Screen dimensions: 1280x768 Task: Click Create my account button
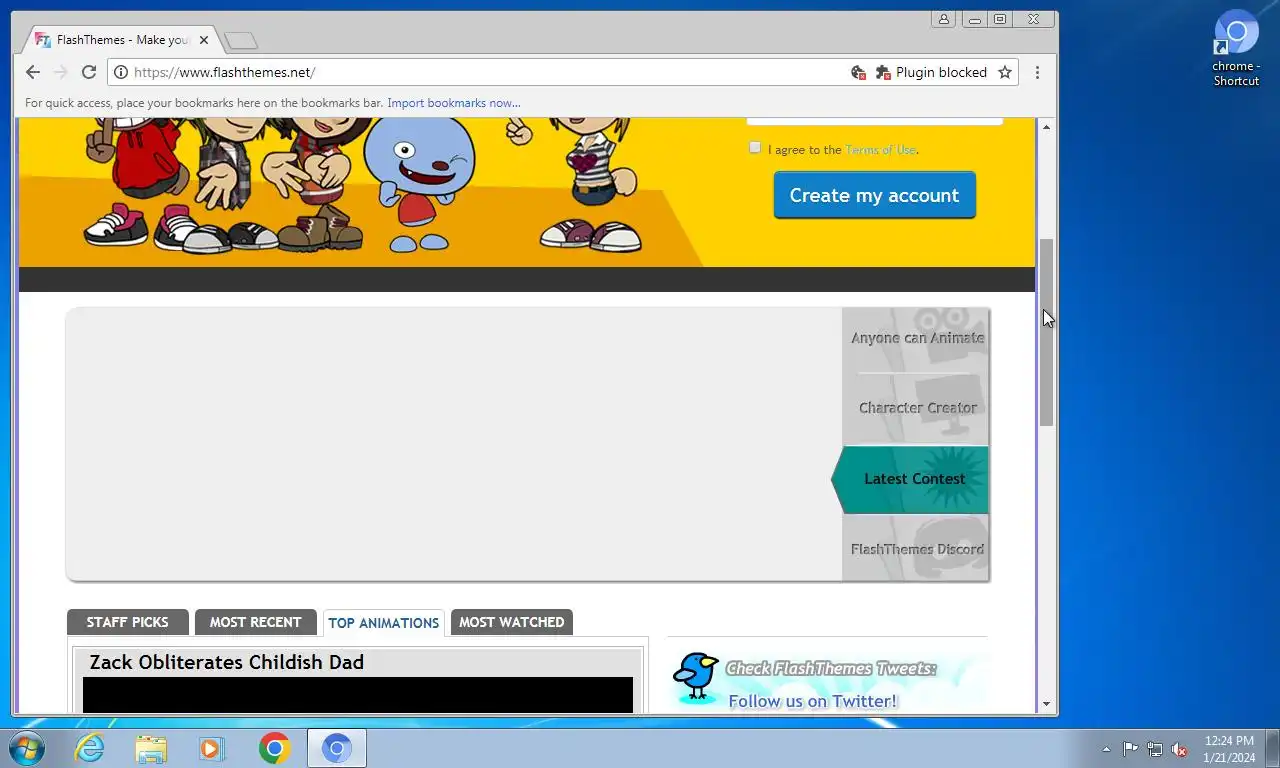(x=874, y=195)
